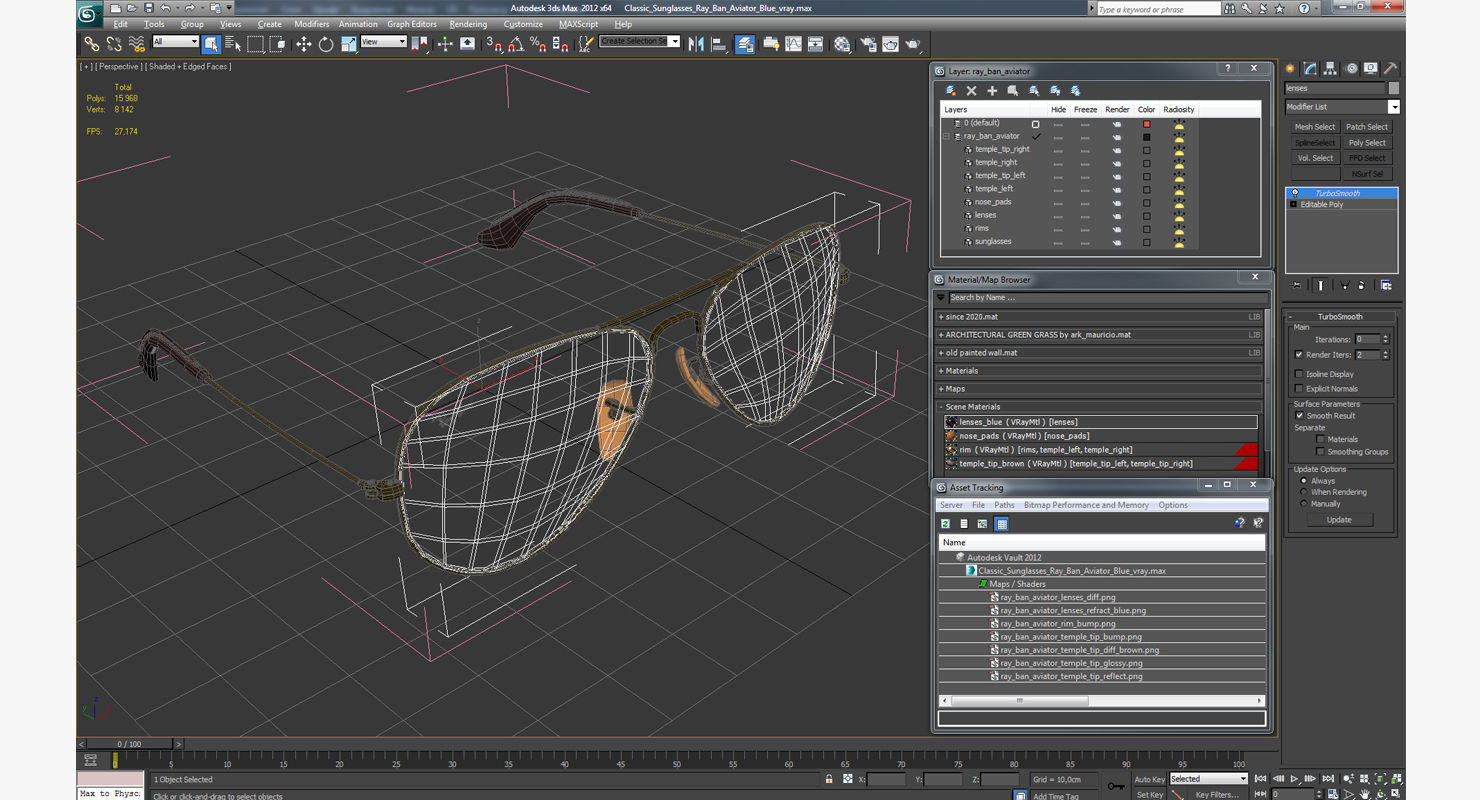Click the Auto Key button
The image size is (1480, 800).
point(1149,779)
